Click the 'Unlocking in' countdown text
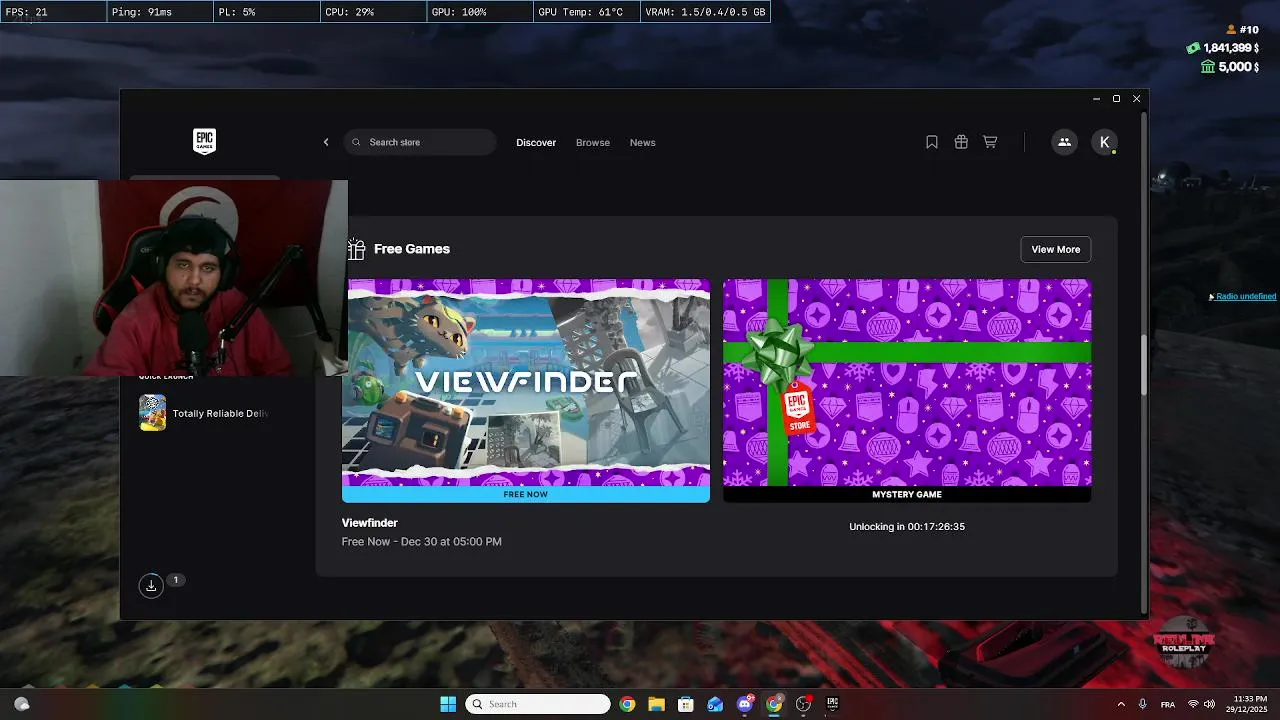 [907, 527]
